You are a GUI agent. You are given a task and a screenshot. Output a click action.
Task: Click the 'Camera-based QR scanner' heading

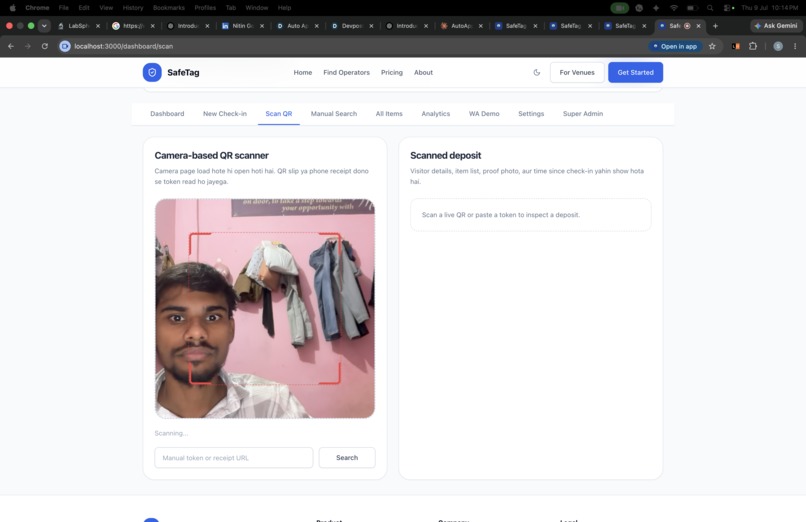(211, 155)
